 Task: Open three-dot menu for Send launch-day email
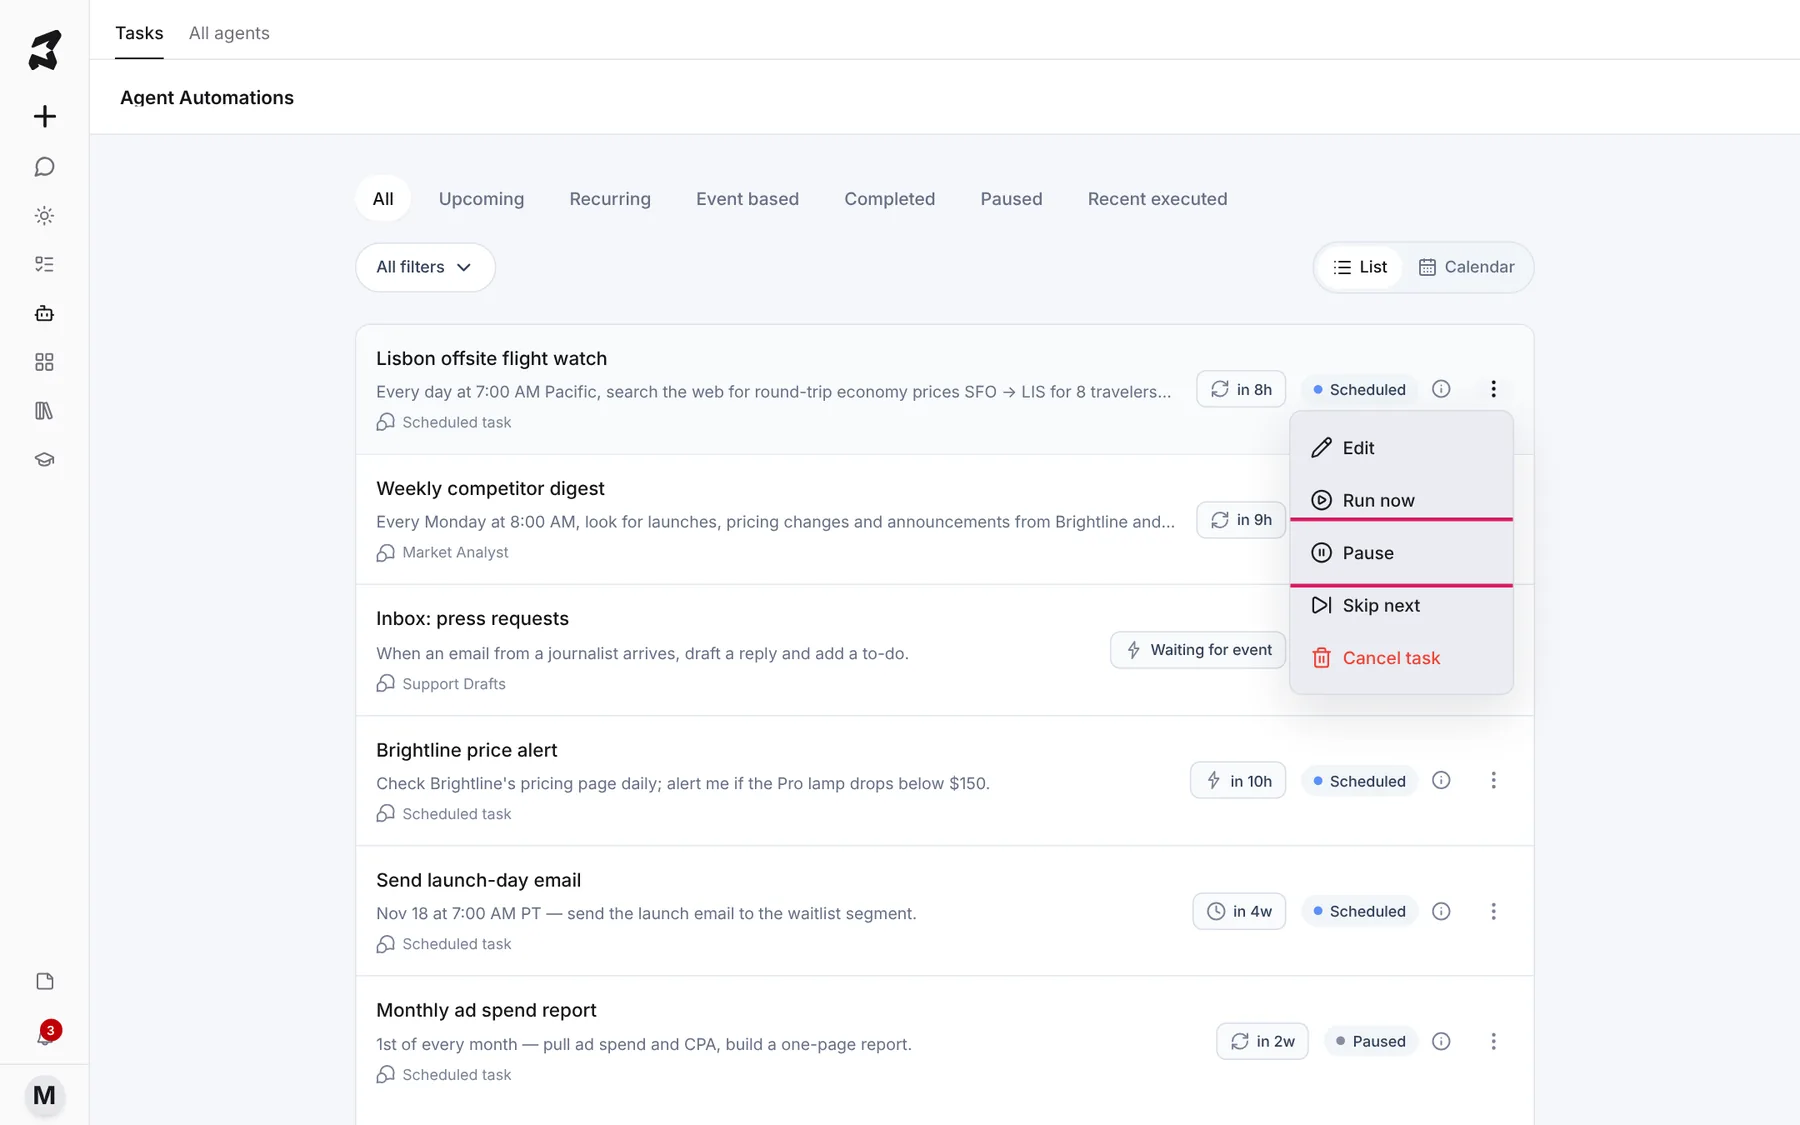pos(1493,911)
